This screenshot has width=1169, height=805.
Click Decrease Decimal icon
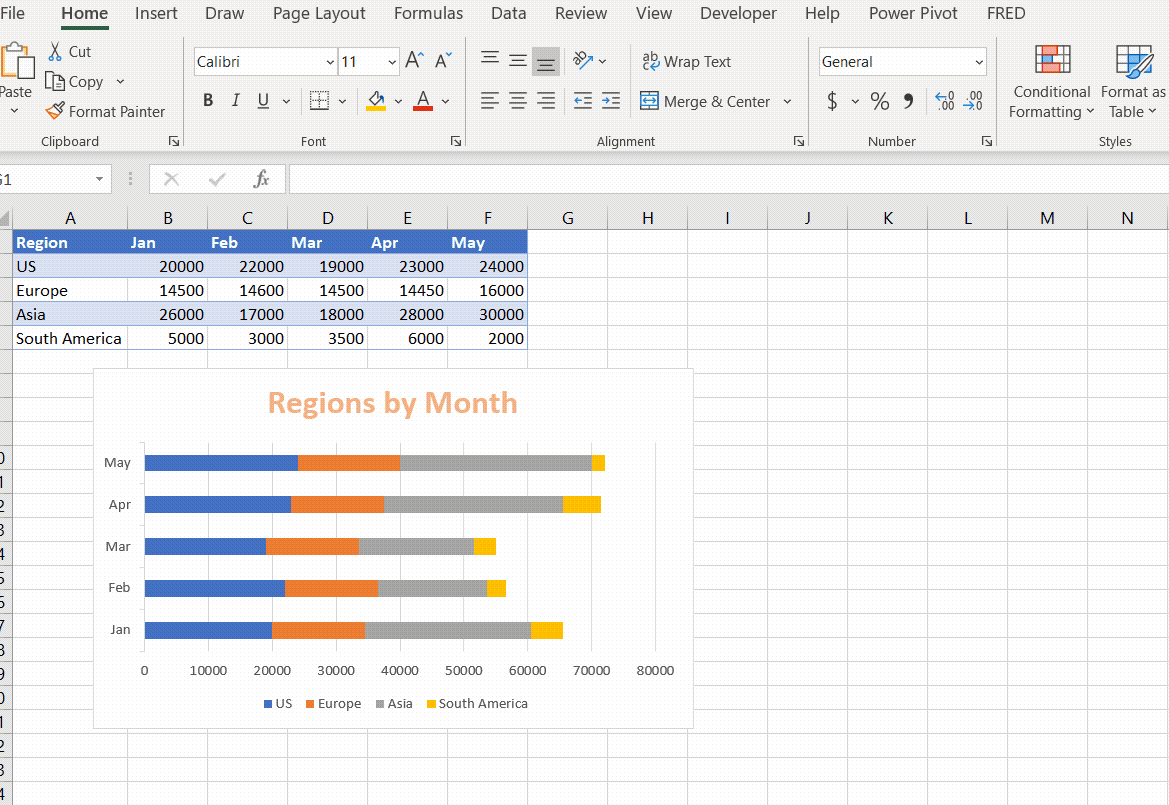(x=973, y=101)
